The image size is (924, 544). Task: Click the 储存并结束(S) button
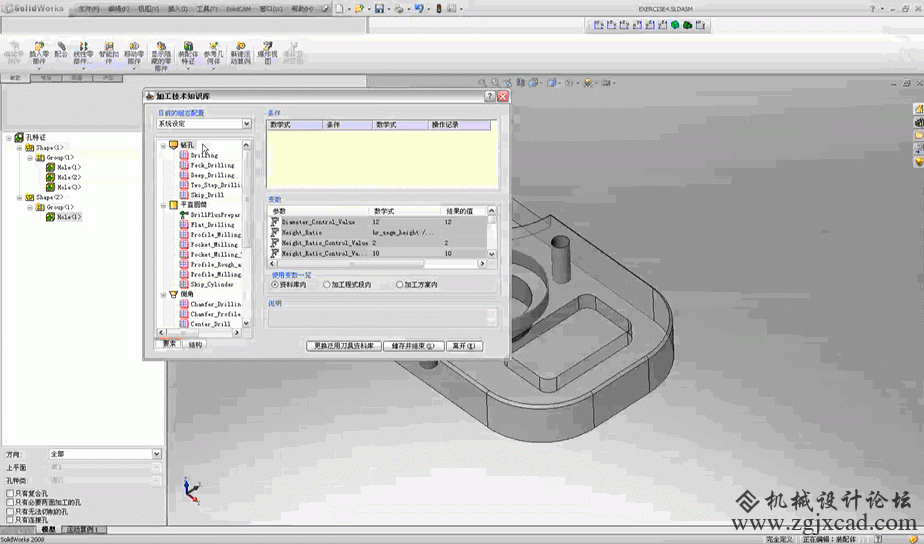click(x=413, y=346)
